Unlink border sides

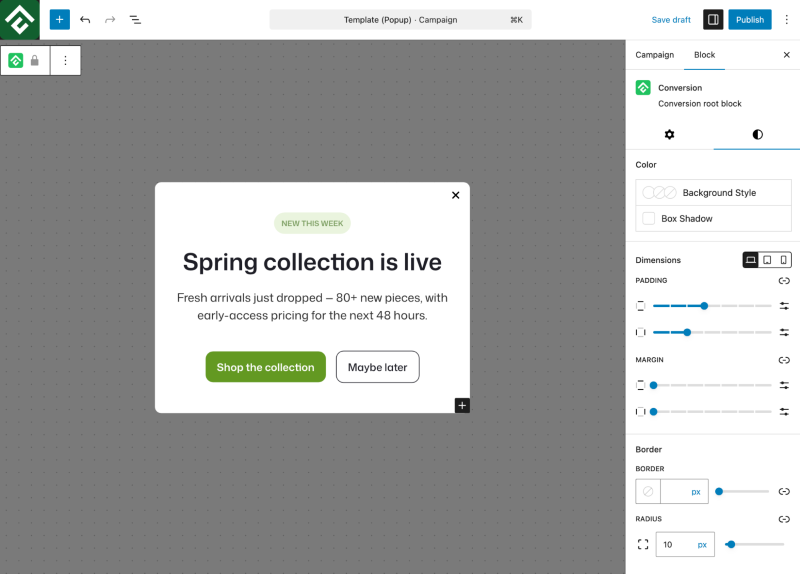click(x=784, y=491)
